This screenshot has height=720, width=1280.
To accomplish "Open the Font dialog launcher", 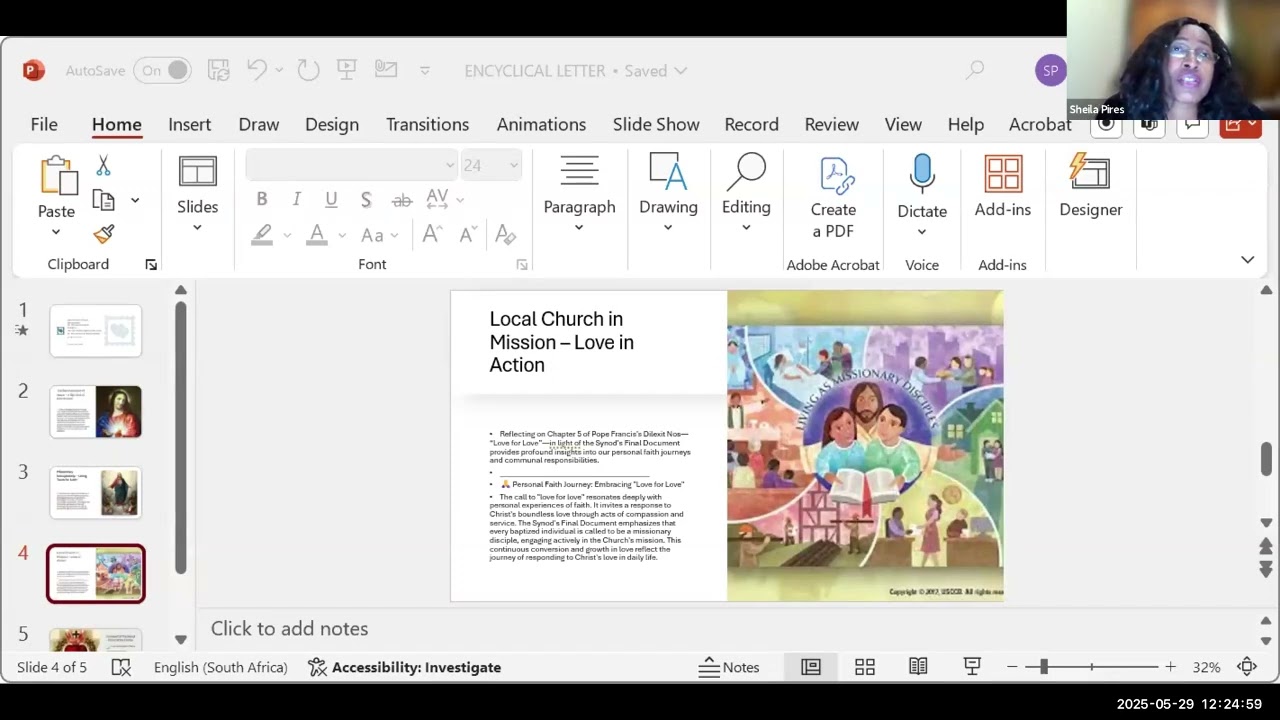I will [x=522, y=265].
